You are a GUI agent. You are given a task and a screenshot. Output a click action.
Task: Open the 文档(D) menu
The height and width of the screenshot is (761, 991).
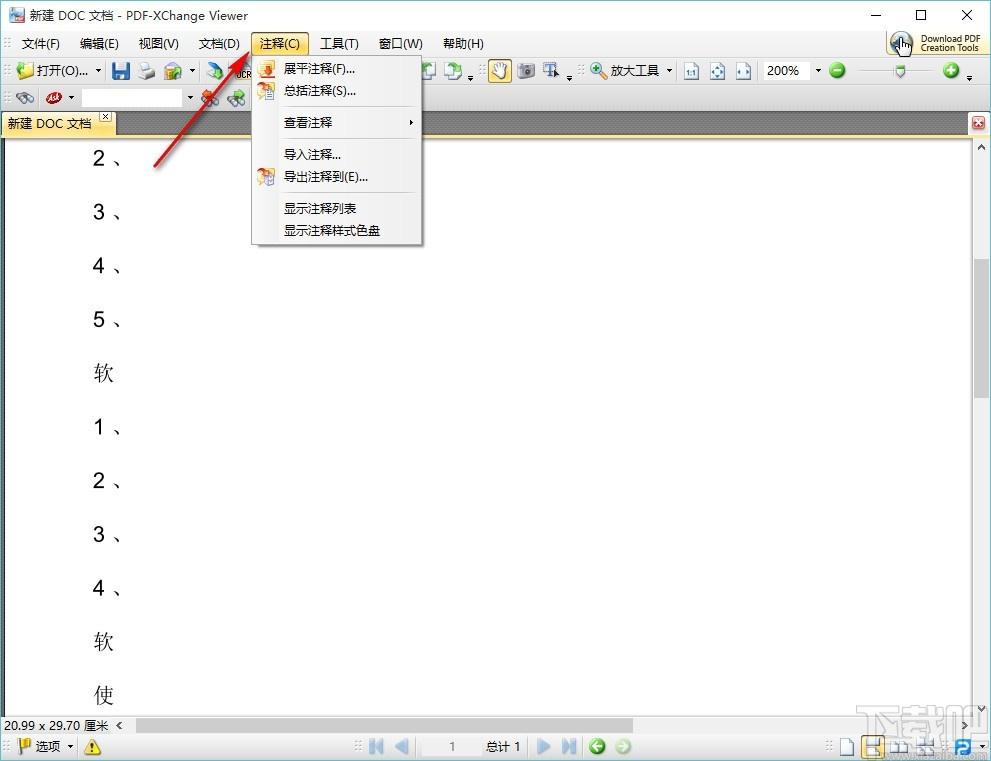point(219,44)
